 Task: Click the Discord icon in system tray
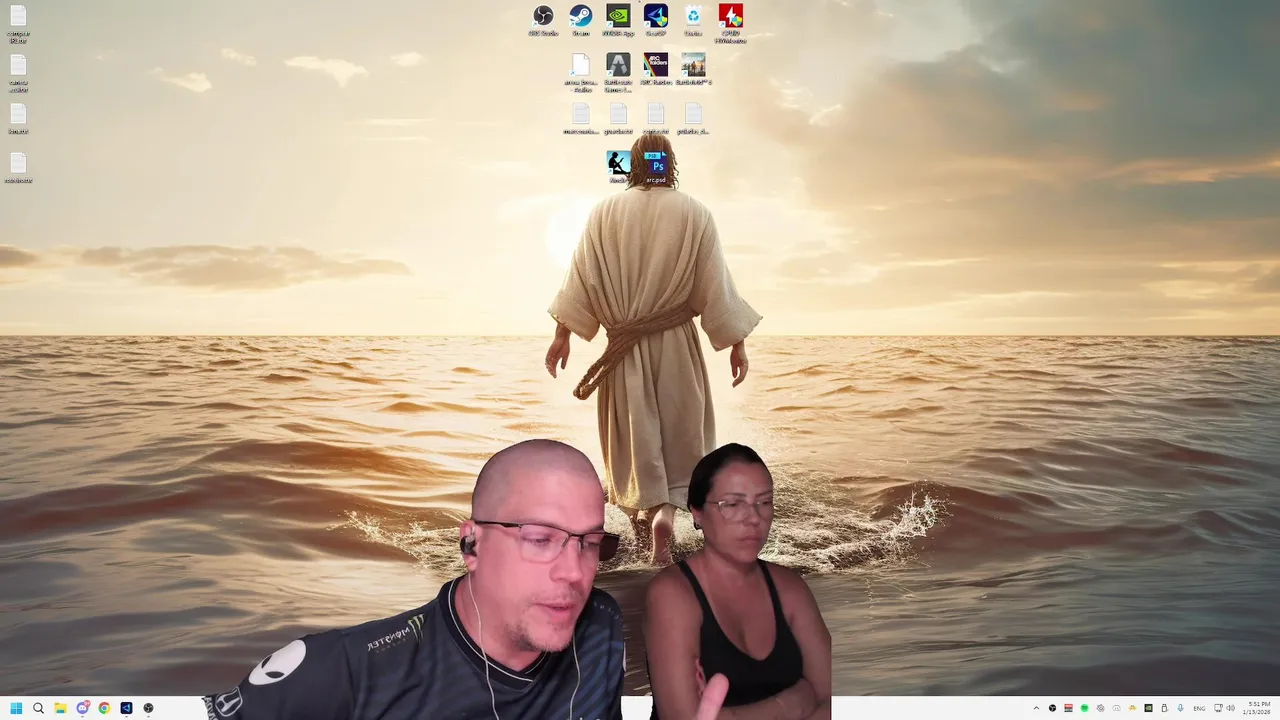pyautogui.click(x=1117, y=708)
